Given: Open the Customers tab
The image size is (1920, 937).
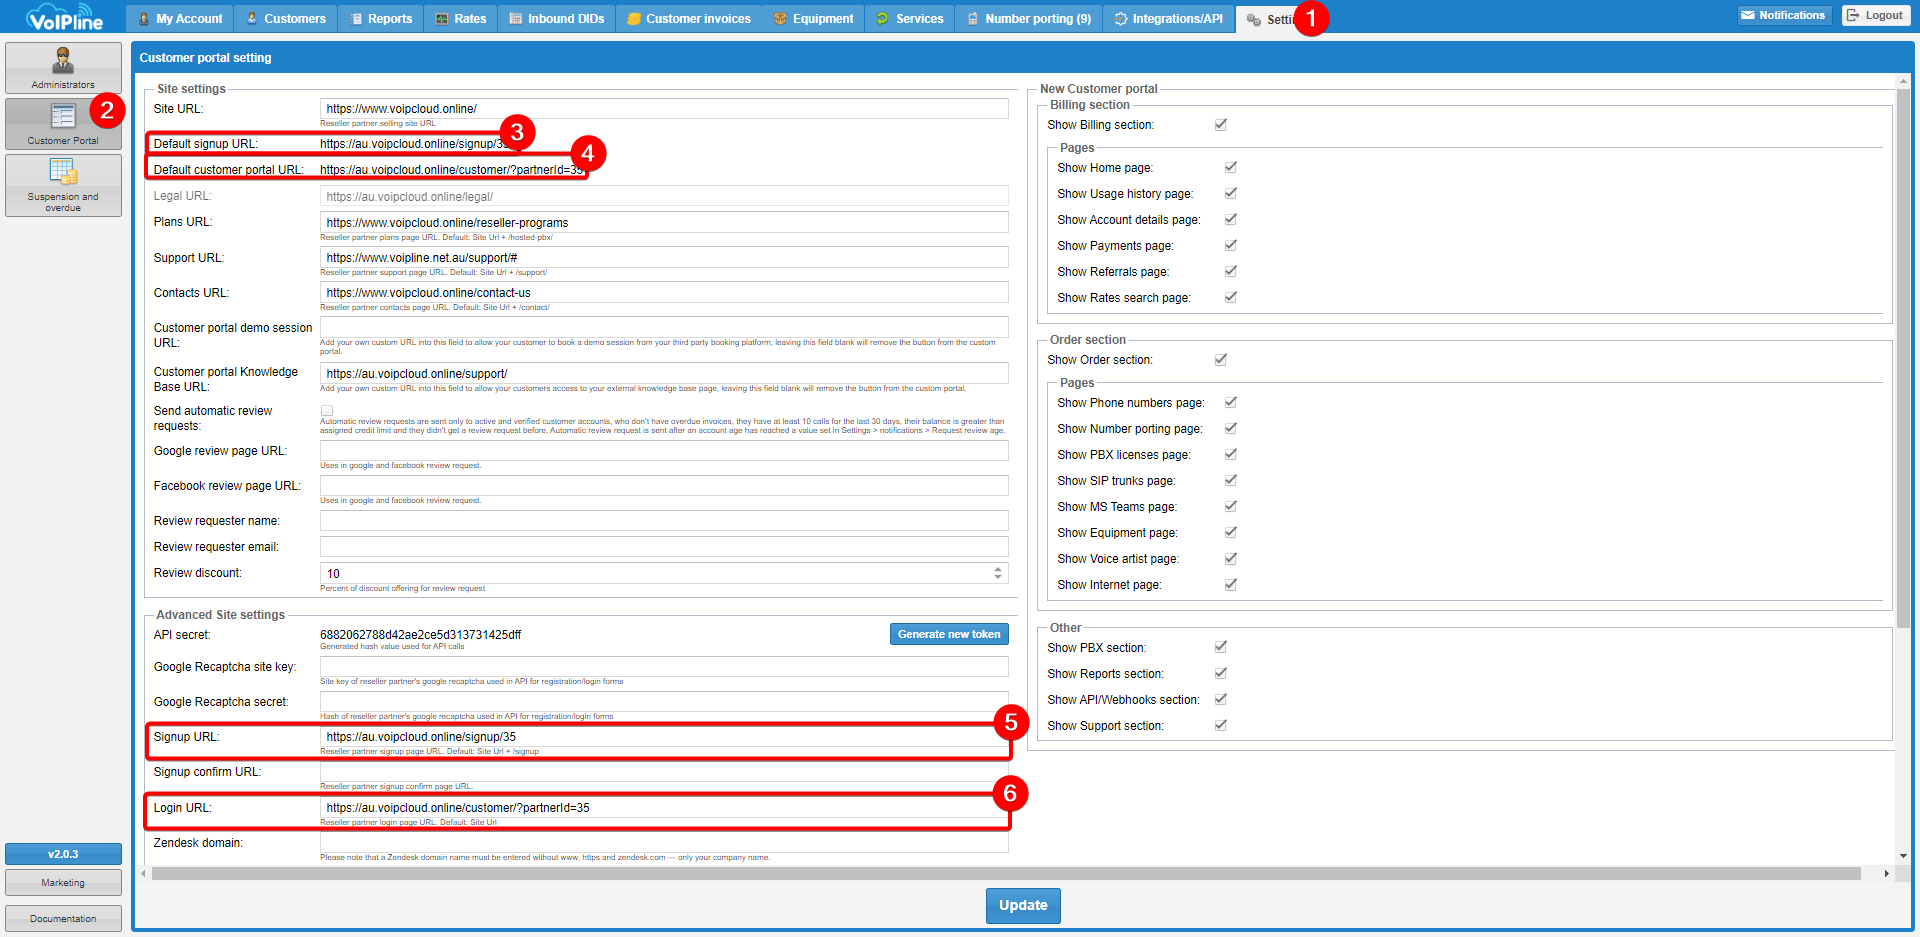Looking at the screenshot, I should click(x=286, y=19).
